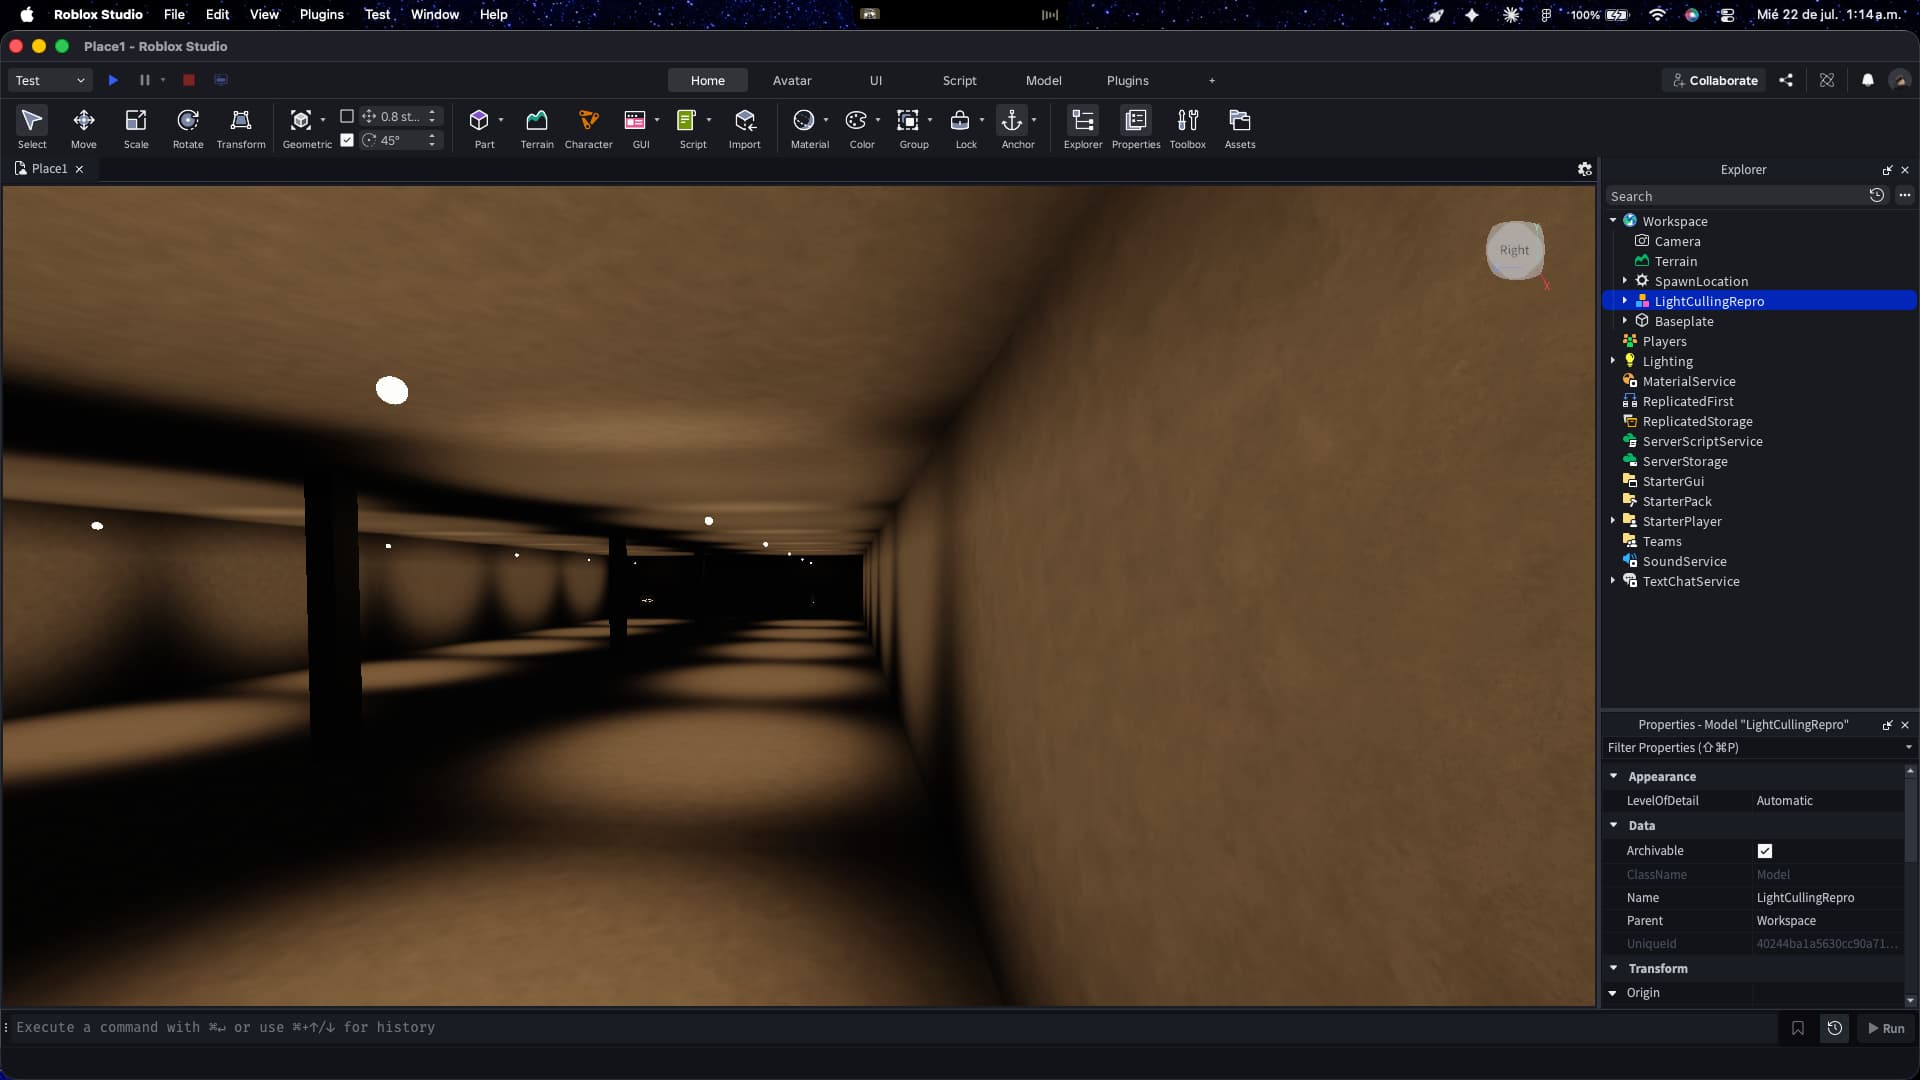Click the Explorer search field
1920x1080 pixels.
1736,196
